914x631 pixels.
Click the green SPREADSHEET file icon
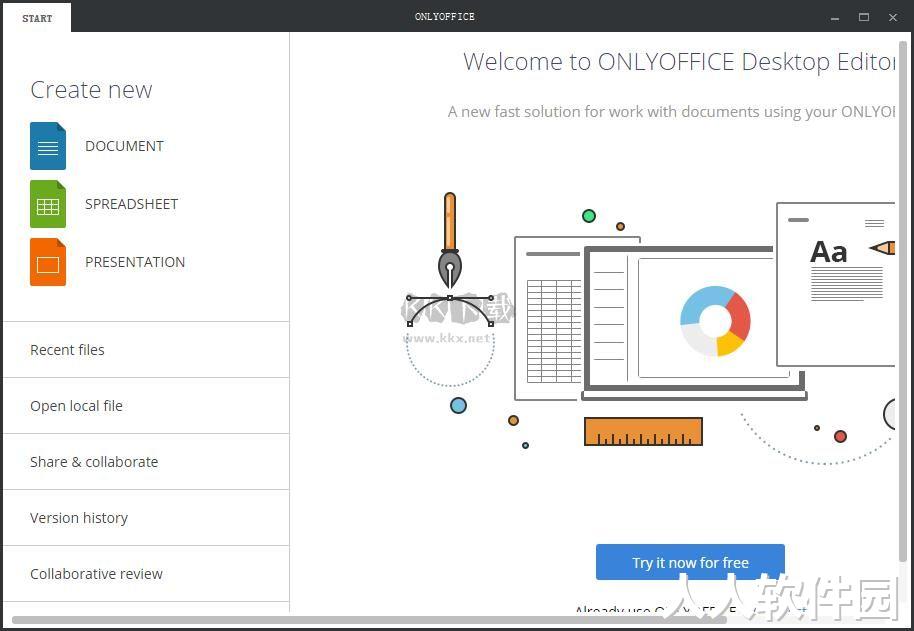[x=48, y=204]
